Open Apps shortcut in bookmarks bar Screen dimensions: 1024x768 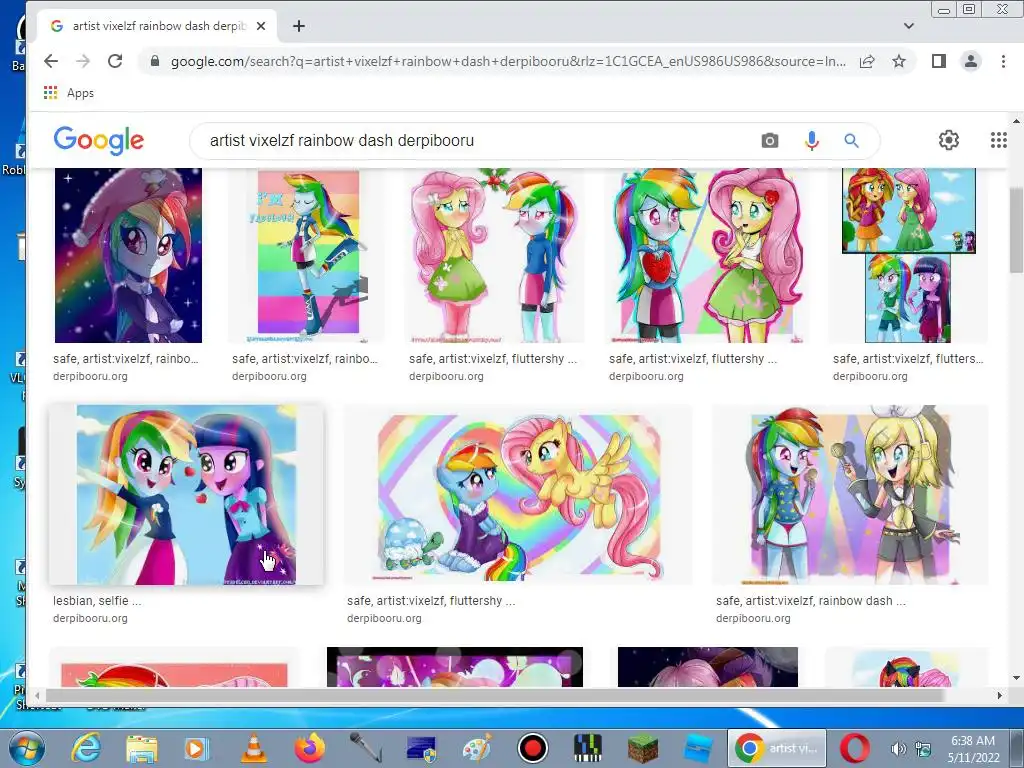point(69,93)
